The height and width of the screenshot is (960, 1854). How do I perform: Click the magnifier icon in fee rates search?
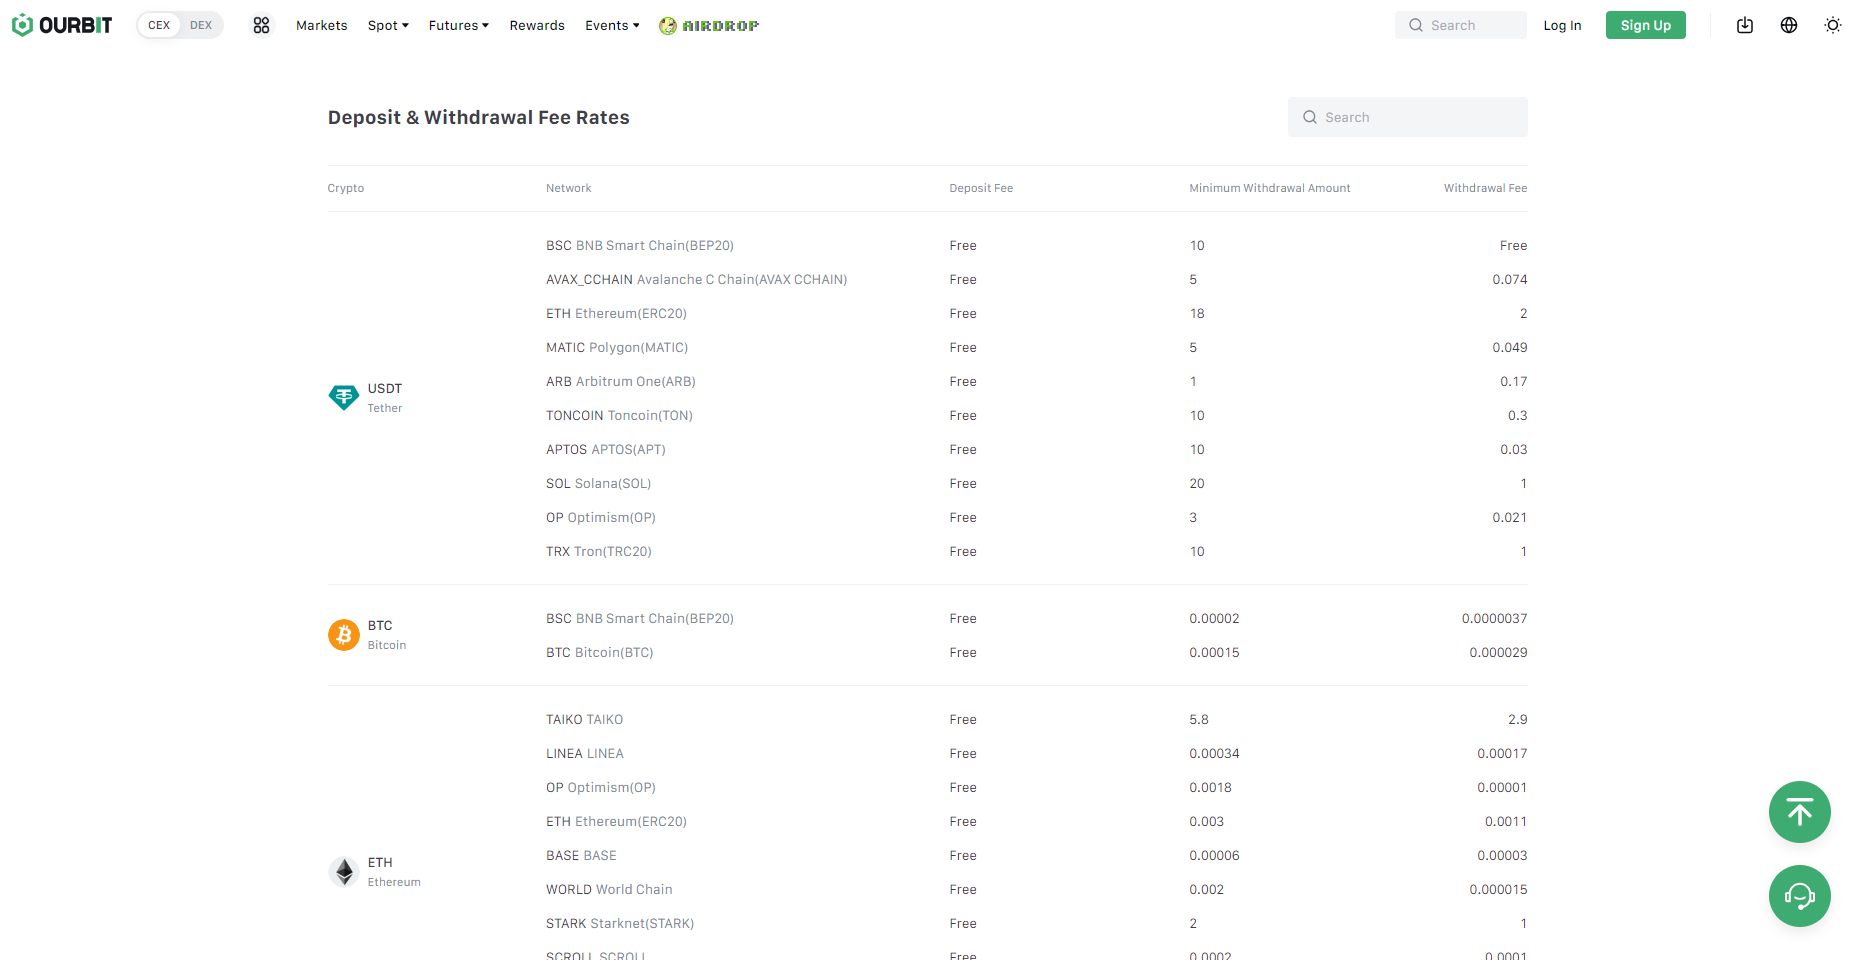click(x=1310, y=117)
